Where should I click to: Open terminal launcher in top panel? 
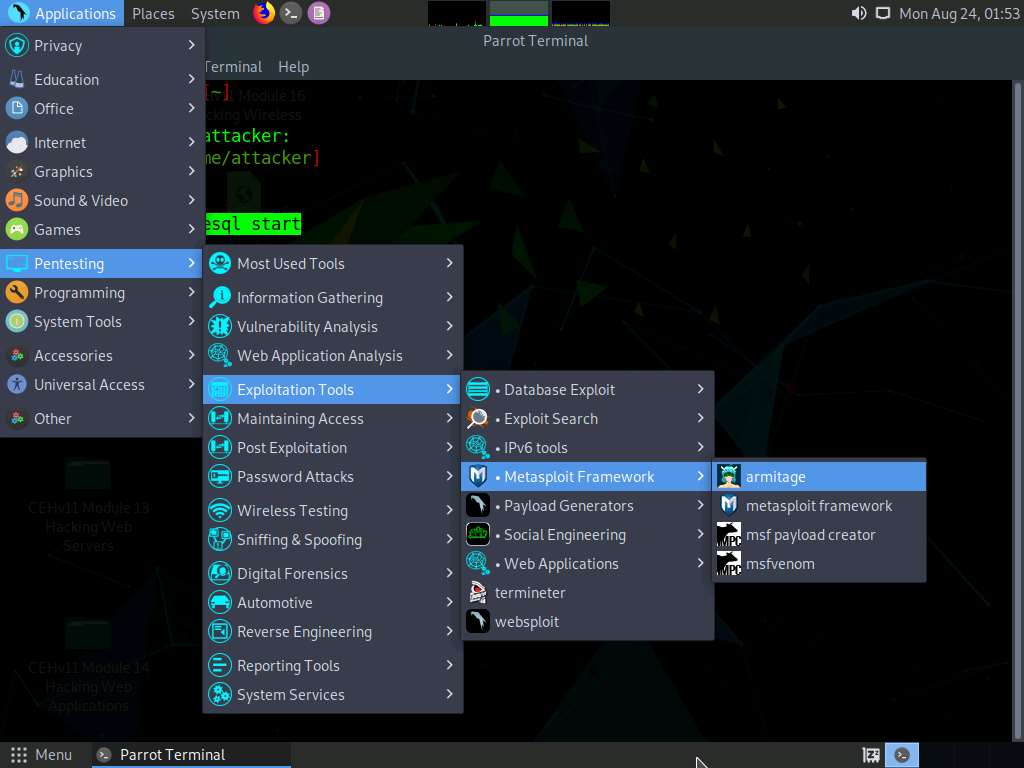point(291,13)
